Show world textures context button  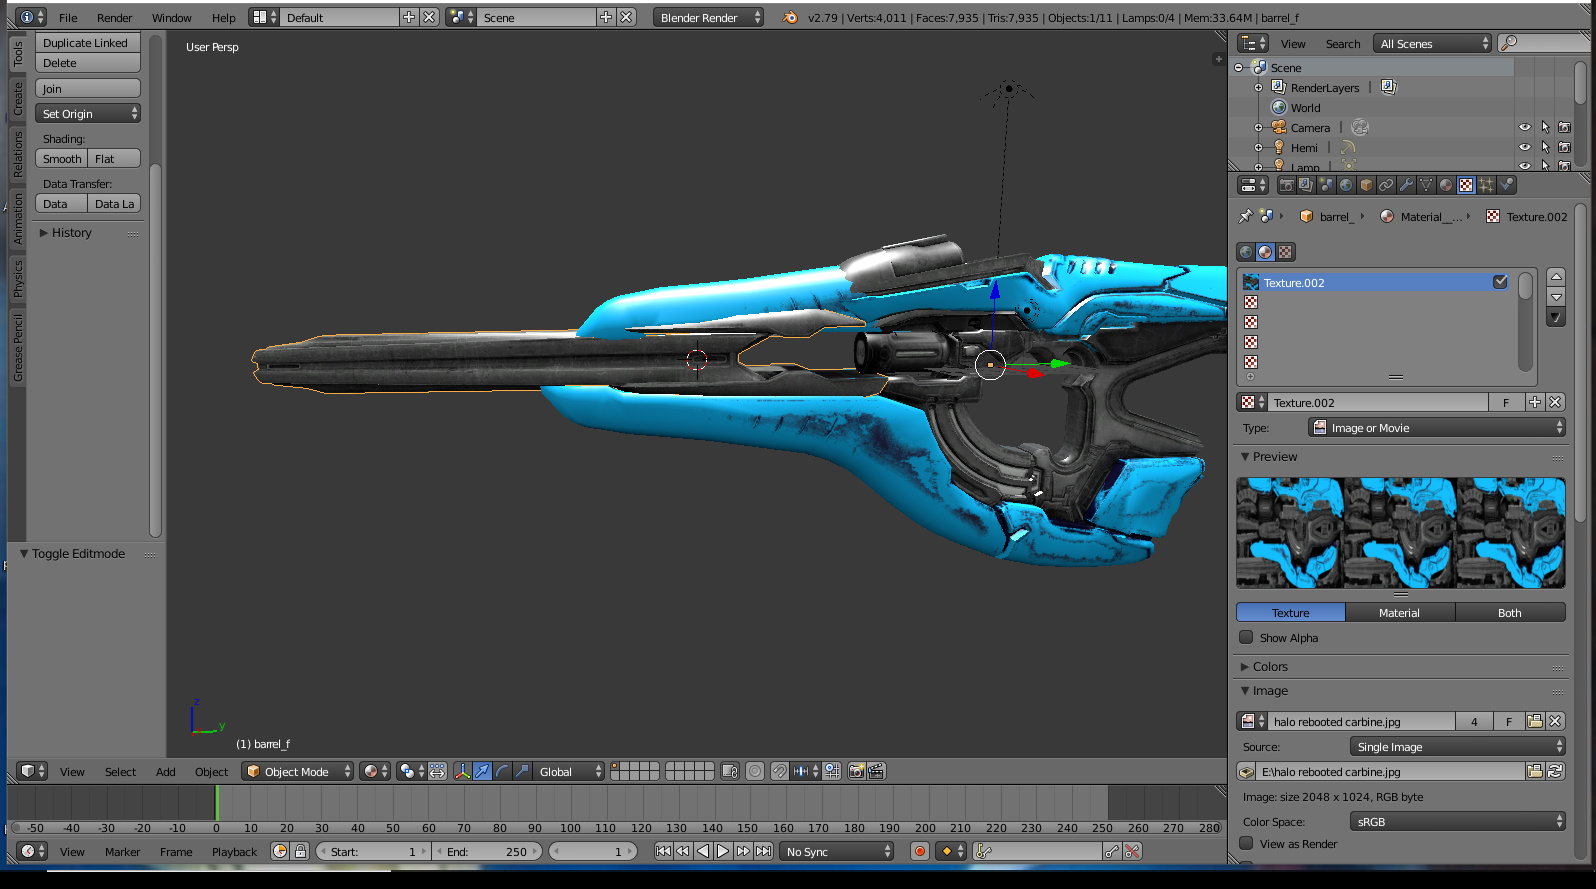click(x=1246, y=252)
